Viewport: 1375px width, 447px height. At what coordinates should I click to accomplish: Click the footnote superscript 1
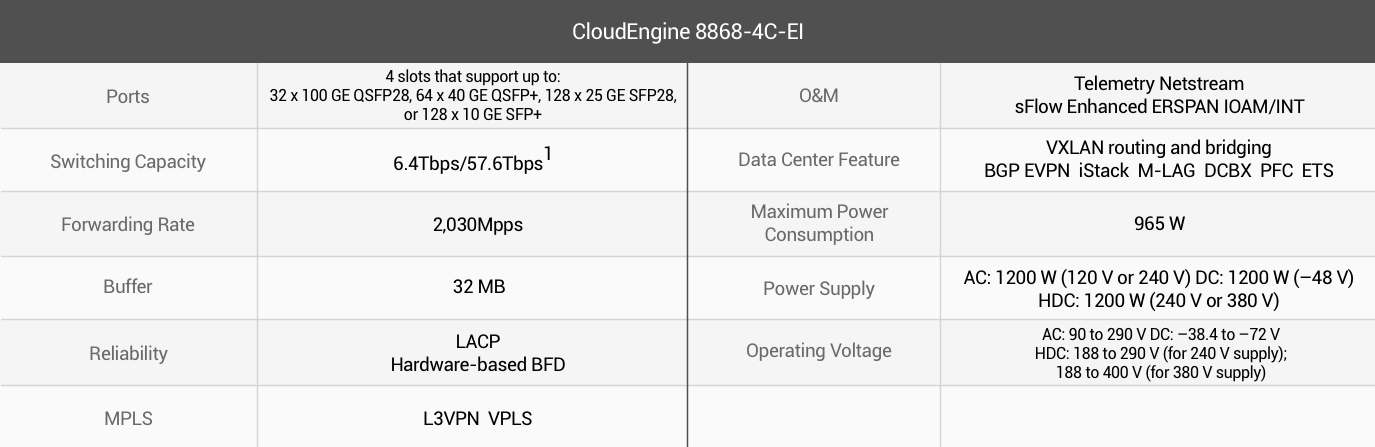[548, 154]
